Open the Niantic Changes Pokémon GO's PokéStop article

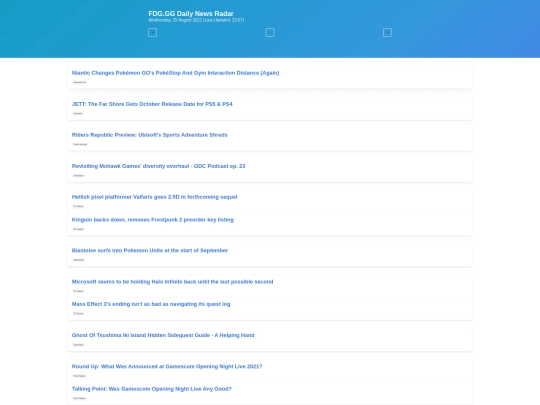click(175, 73)
